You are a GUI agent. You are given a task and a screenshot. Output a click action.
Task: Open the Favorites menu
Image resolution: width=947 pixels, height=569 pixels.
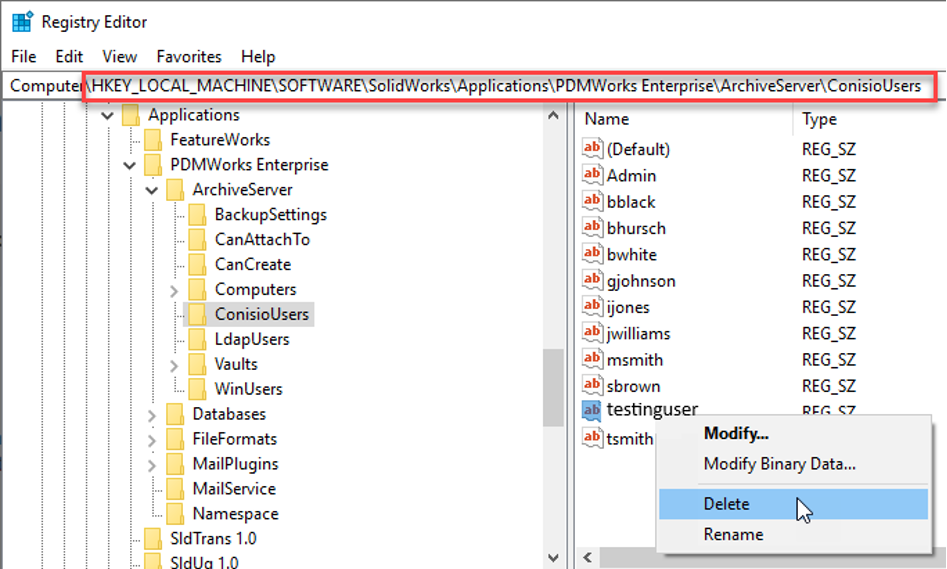tap(189, 57)
